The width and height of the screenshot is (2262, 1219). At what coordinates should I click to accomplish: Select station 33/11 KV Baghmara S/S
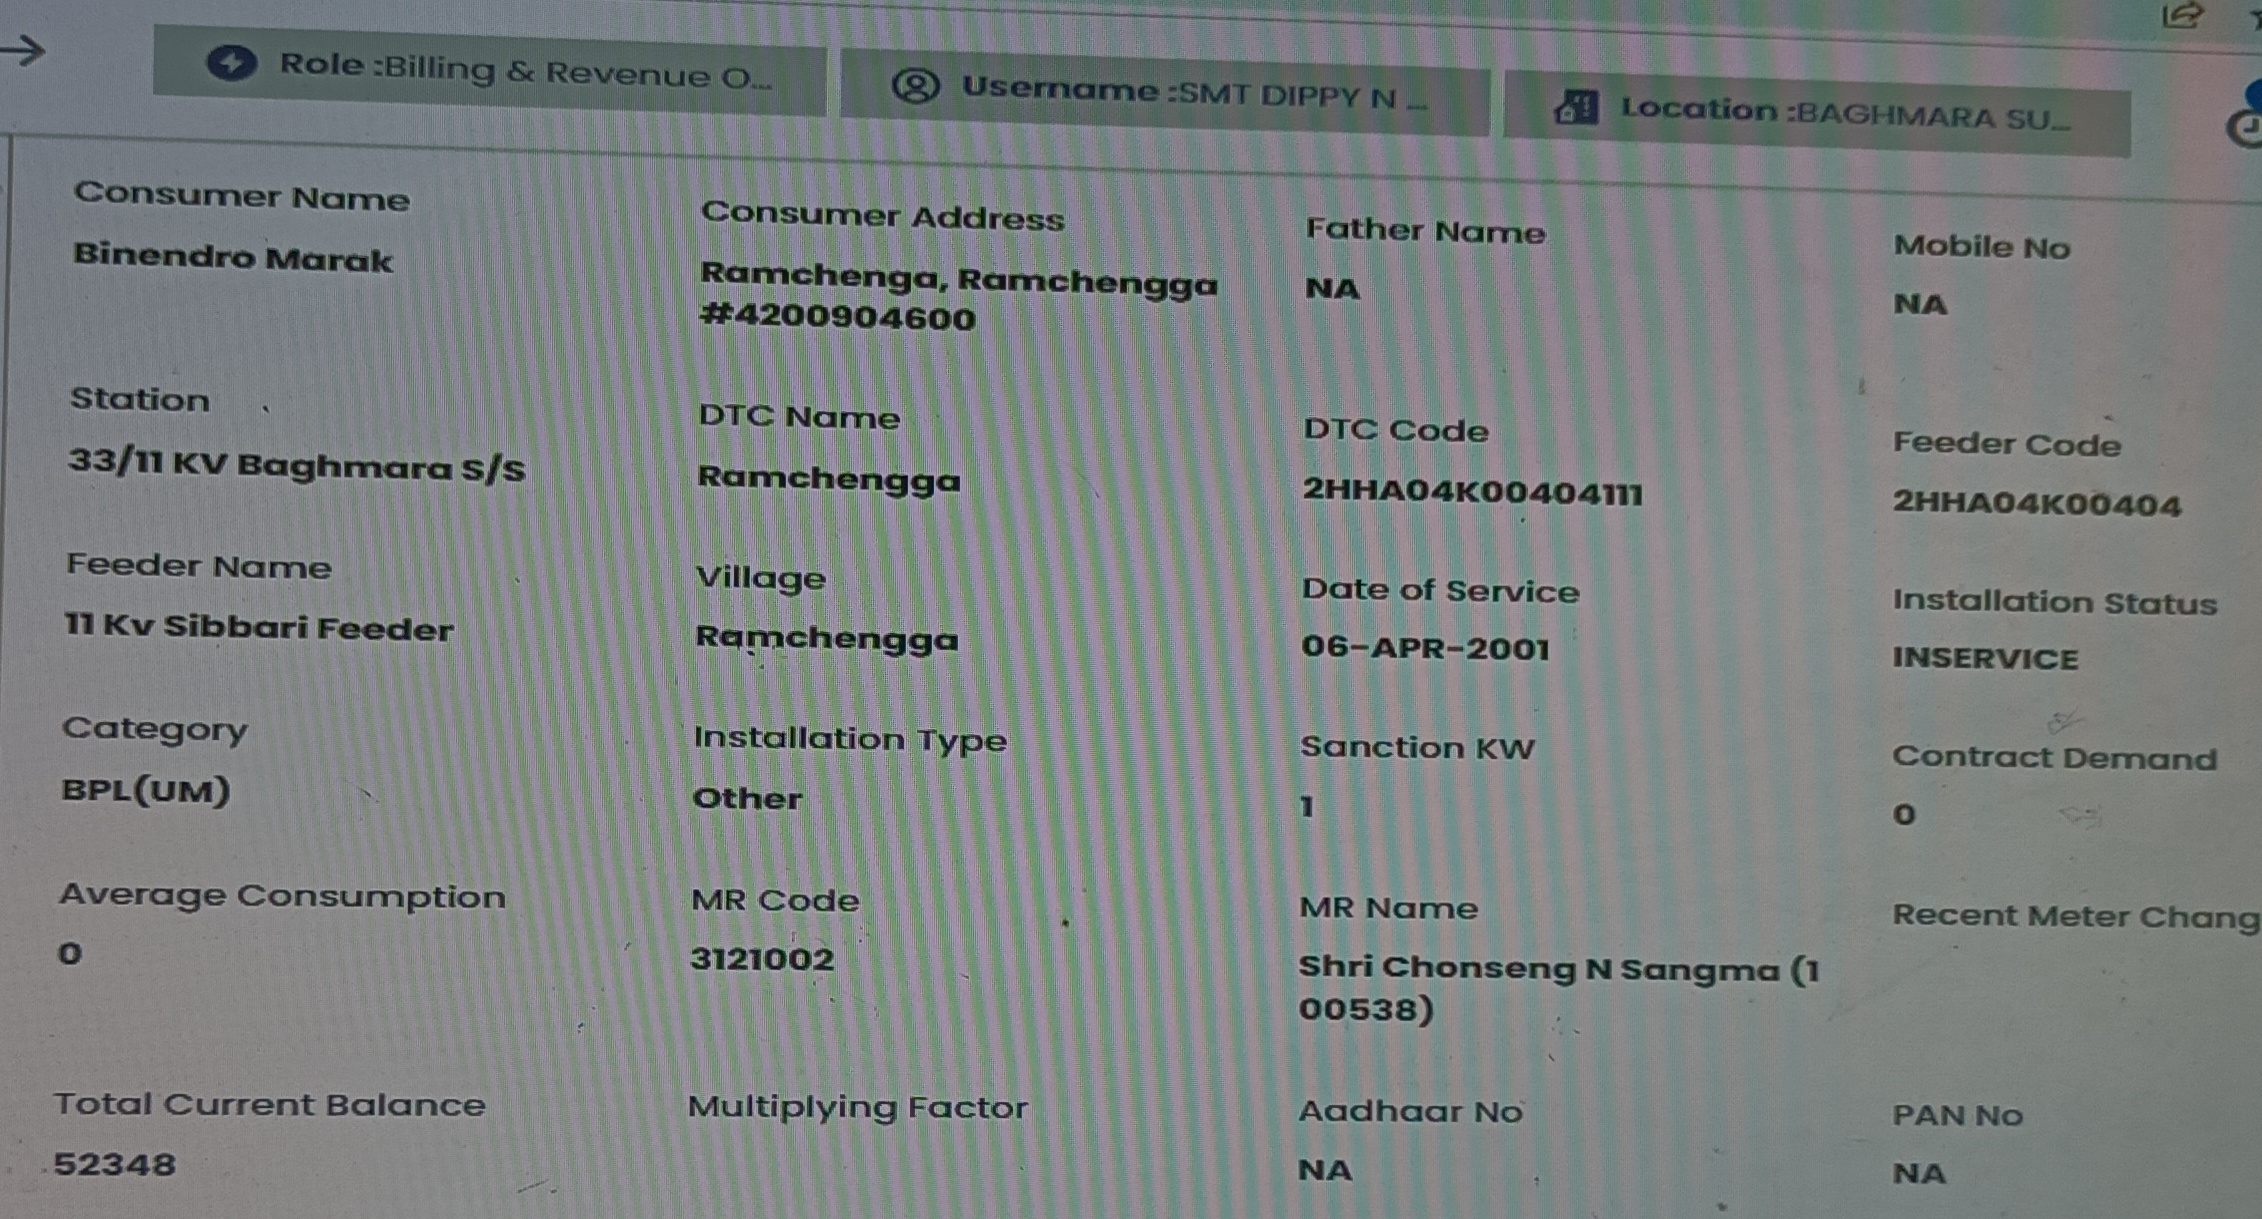(x=296, y=465)
